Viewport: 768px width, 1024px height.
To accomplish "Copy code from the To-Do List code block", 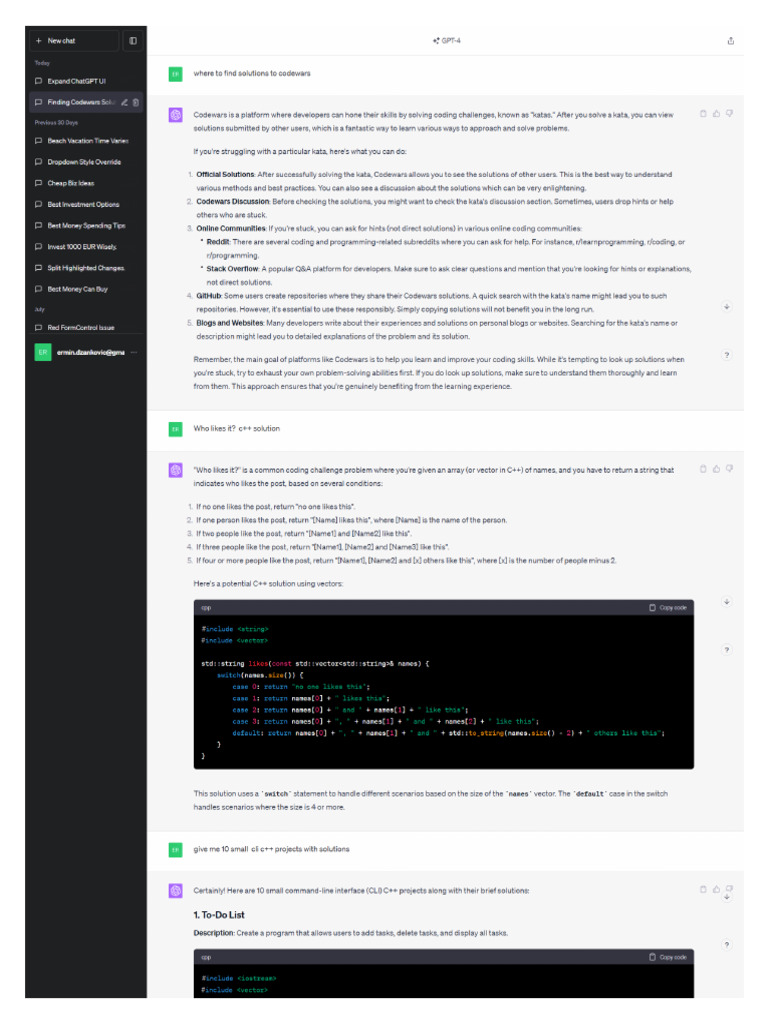I will [x=668, y=957].
